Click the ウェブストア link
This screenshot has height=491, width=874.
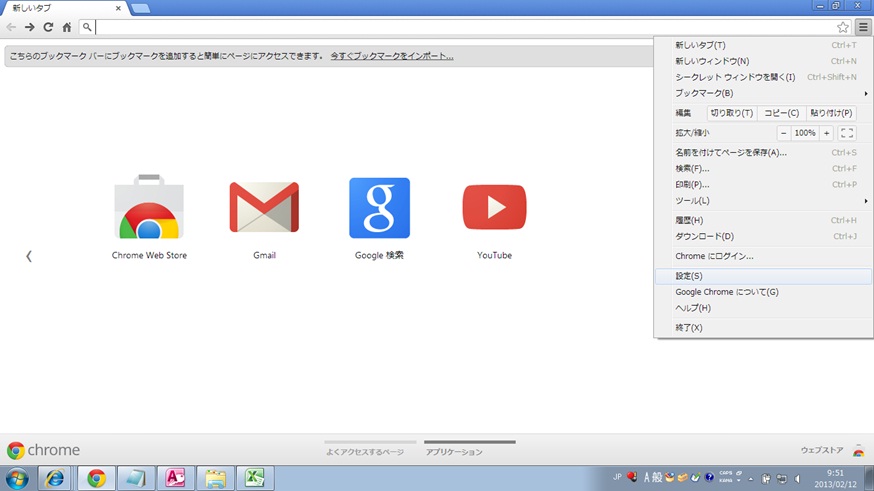coord(822,450)
